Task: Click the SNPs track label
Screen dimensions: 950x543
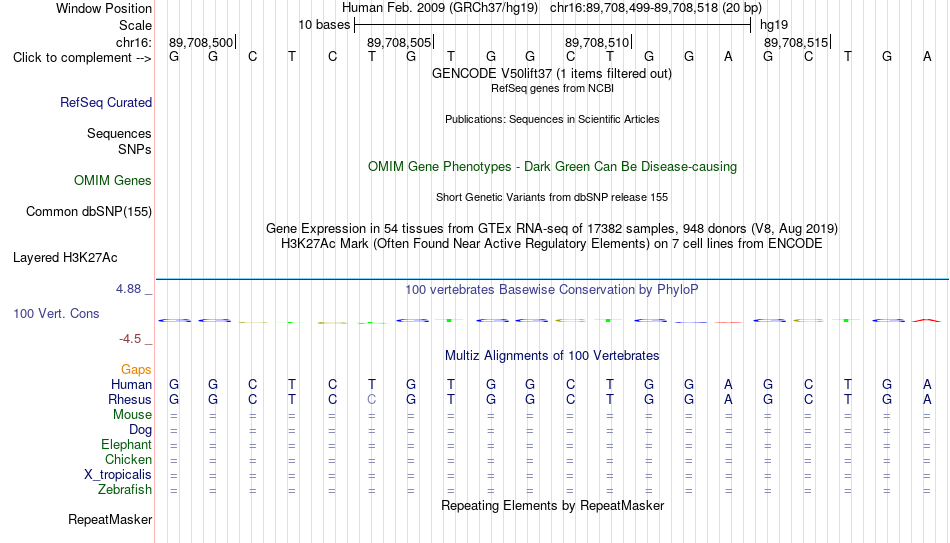Action: click(135, 149)
